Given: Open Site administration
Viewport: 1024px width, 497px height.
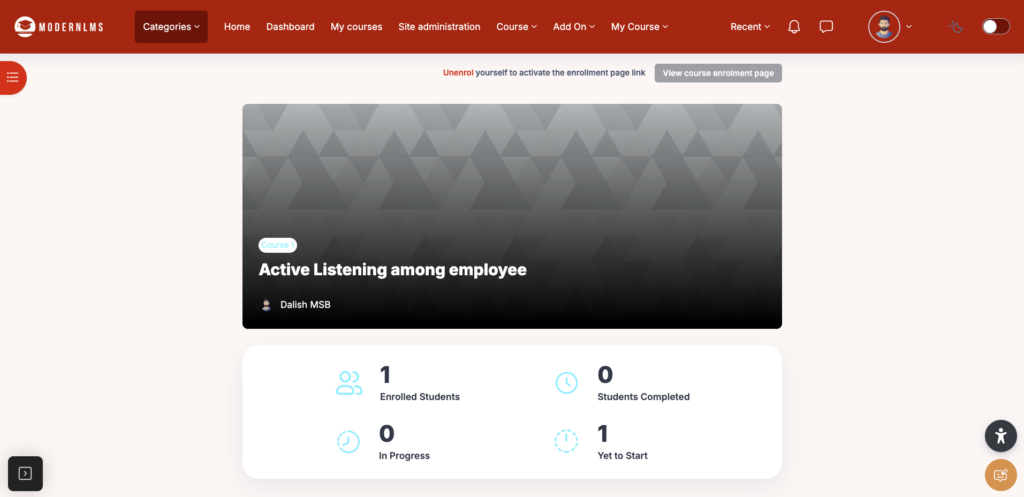Looking at the screenshot, I should click(440, 27).
